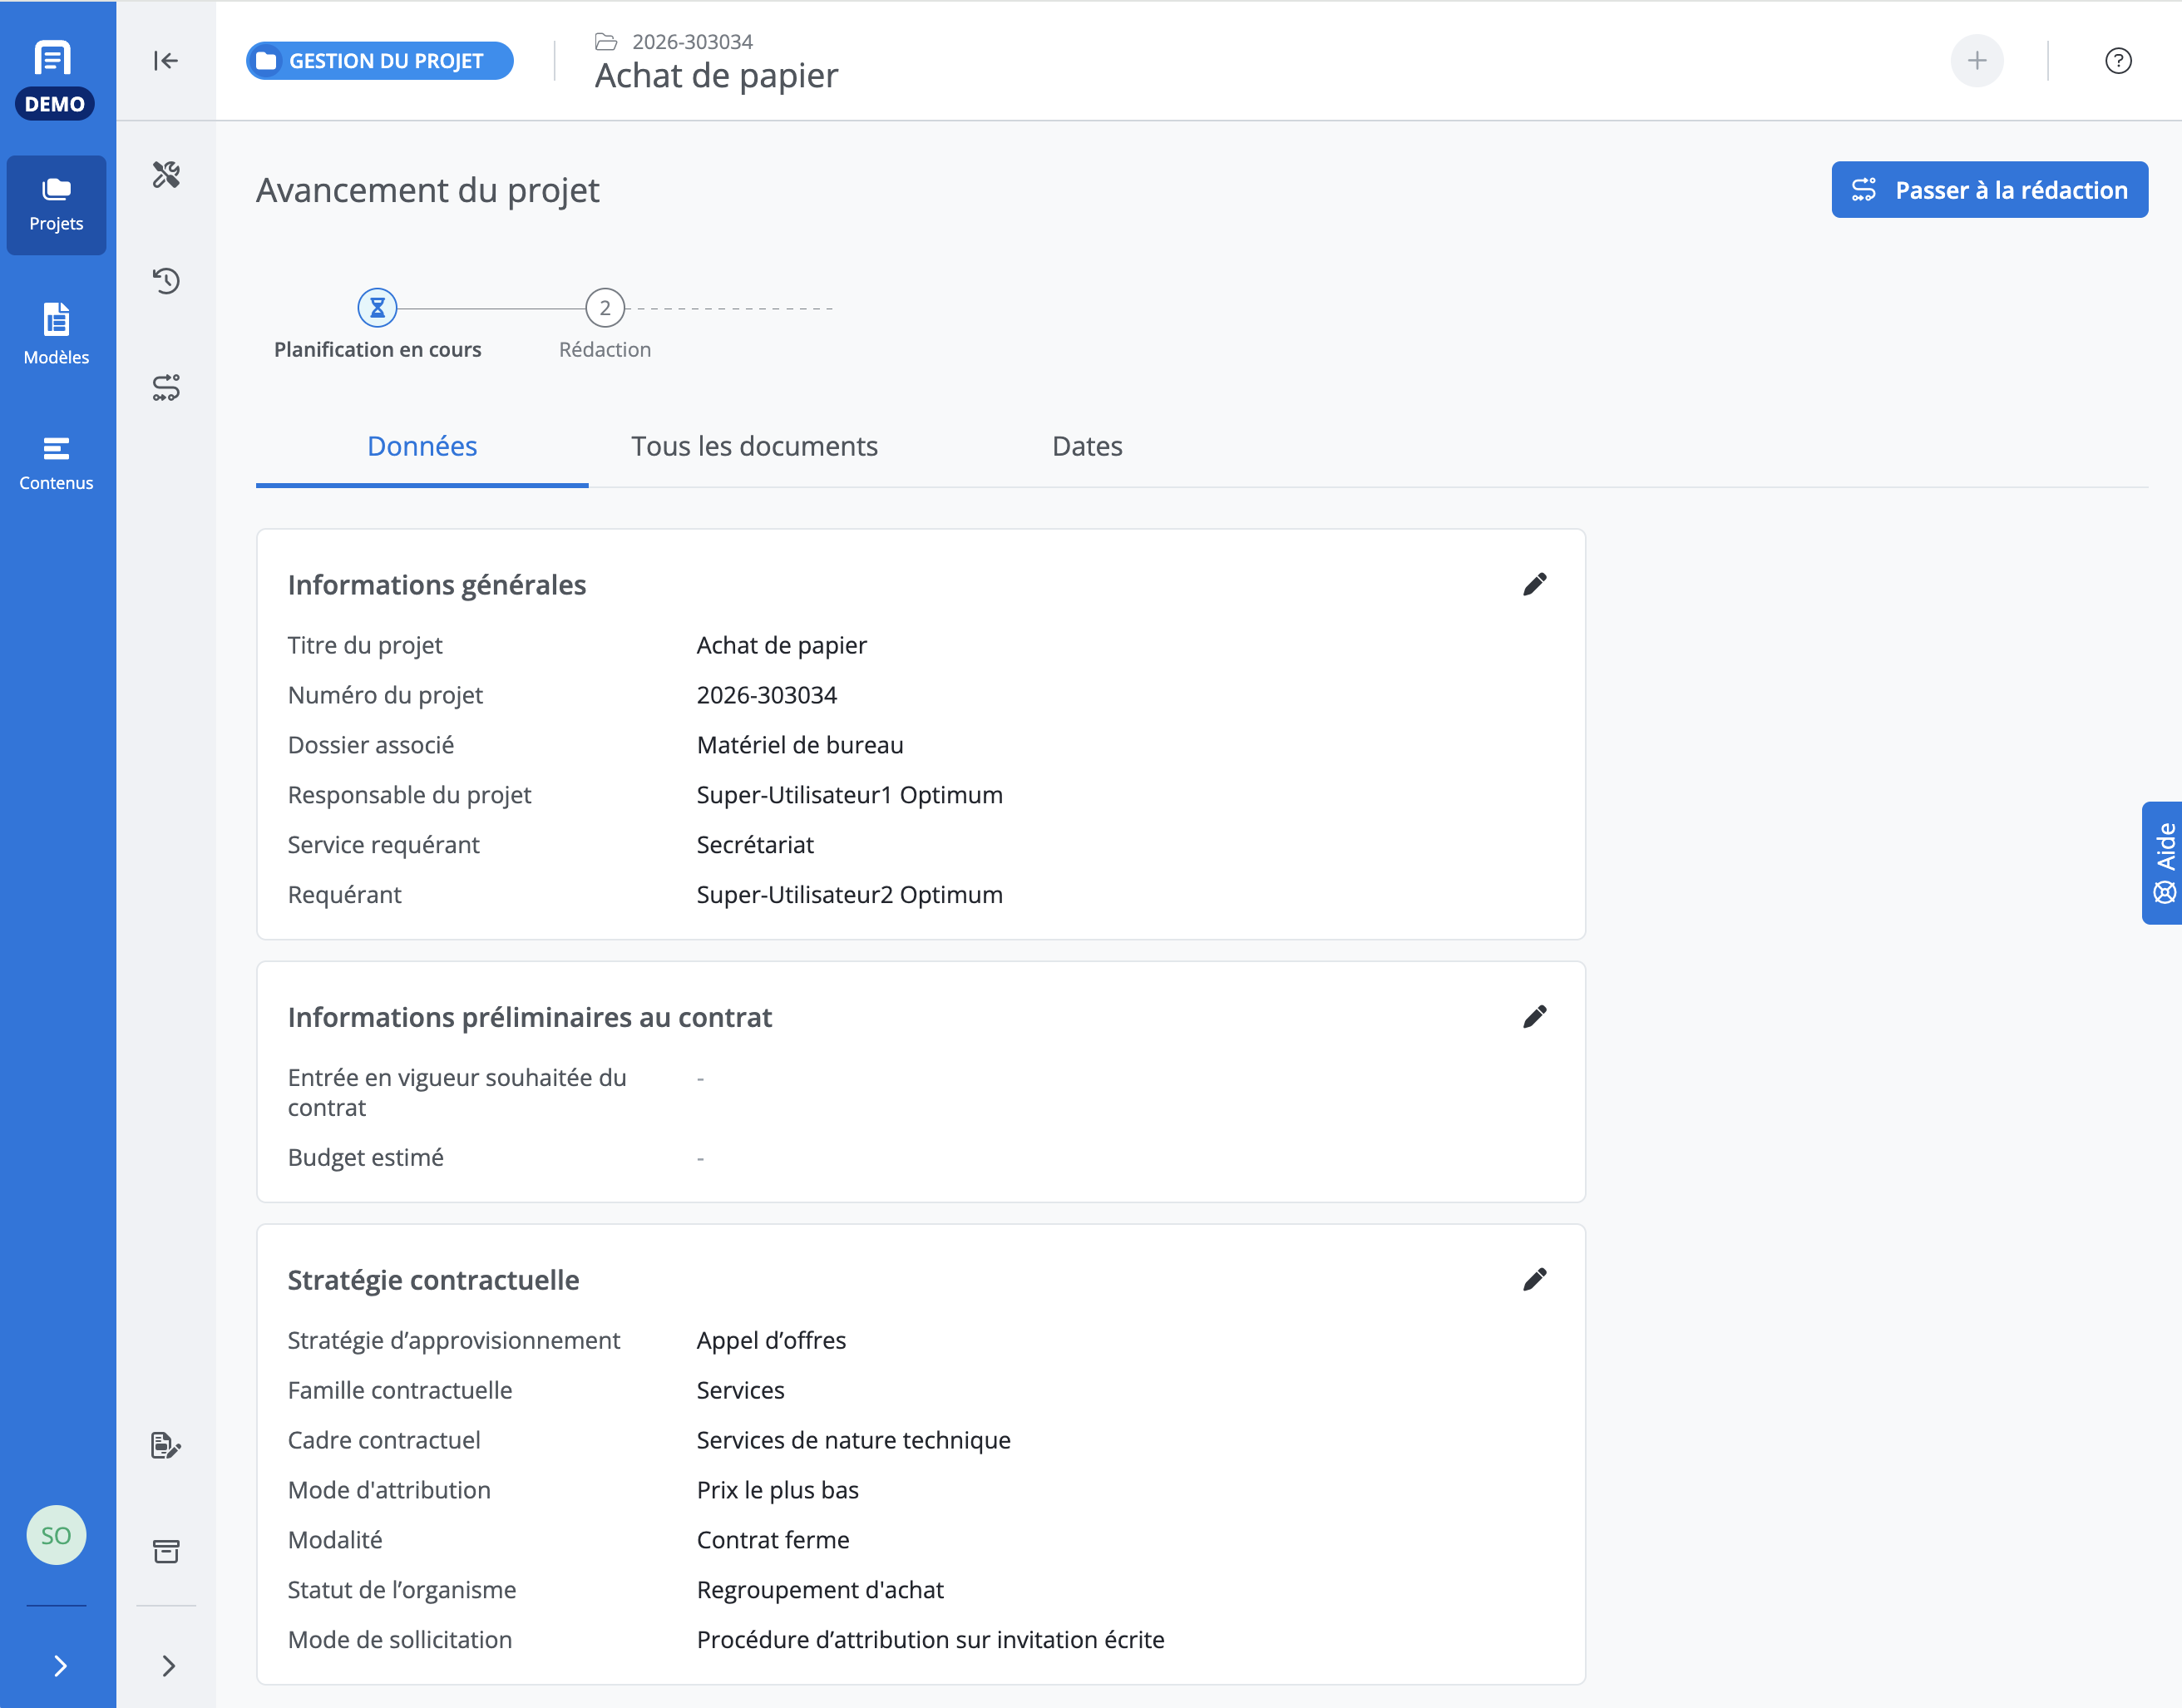Edit Informations générales with pencil icon

[1534, 584]
